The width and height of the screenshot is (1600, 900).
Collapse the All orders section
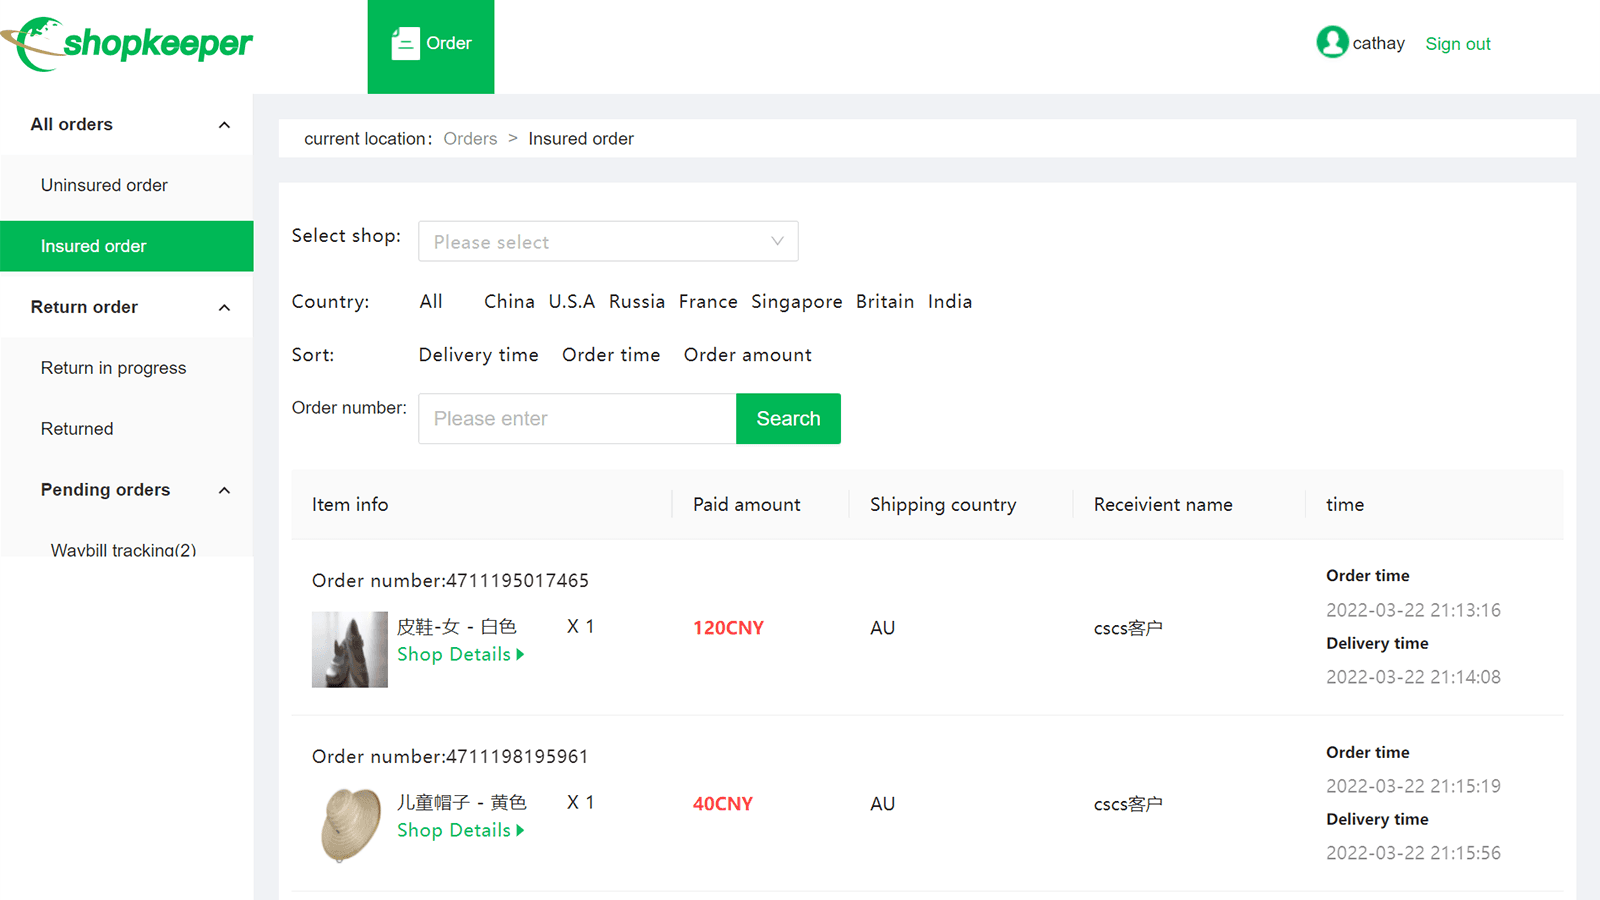click(224, 125)
